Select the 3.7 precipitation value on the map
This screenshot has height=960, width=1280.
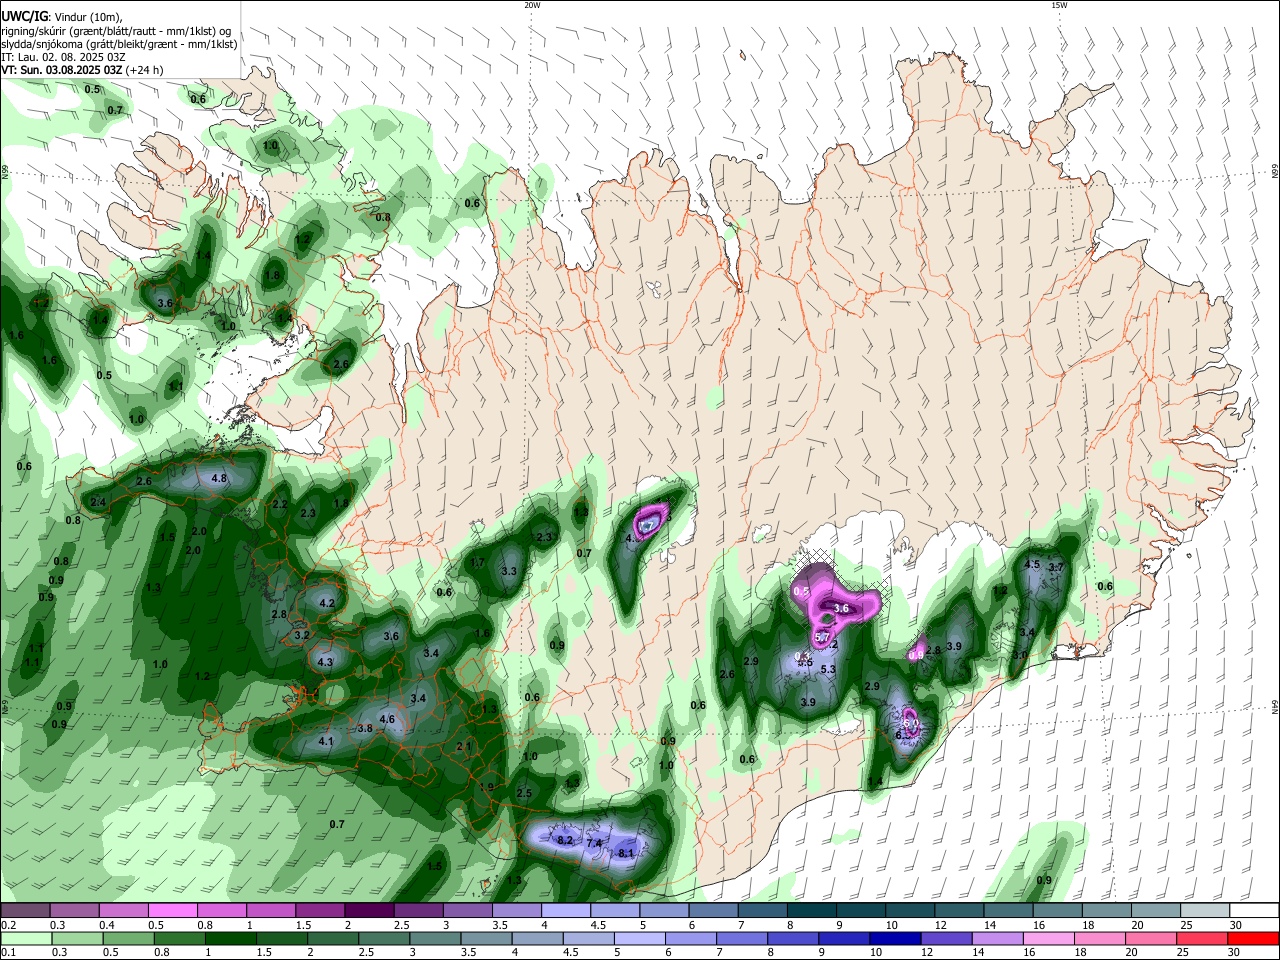[1056, 567]
